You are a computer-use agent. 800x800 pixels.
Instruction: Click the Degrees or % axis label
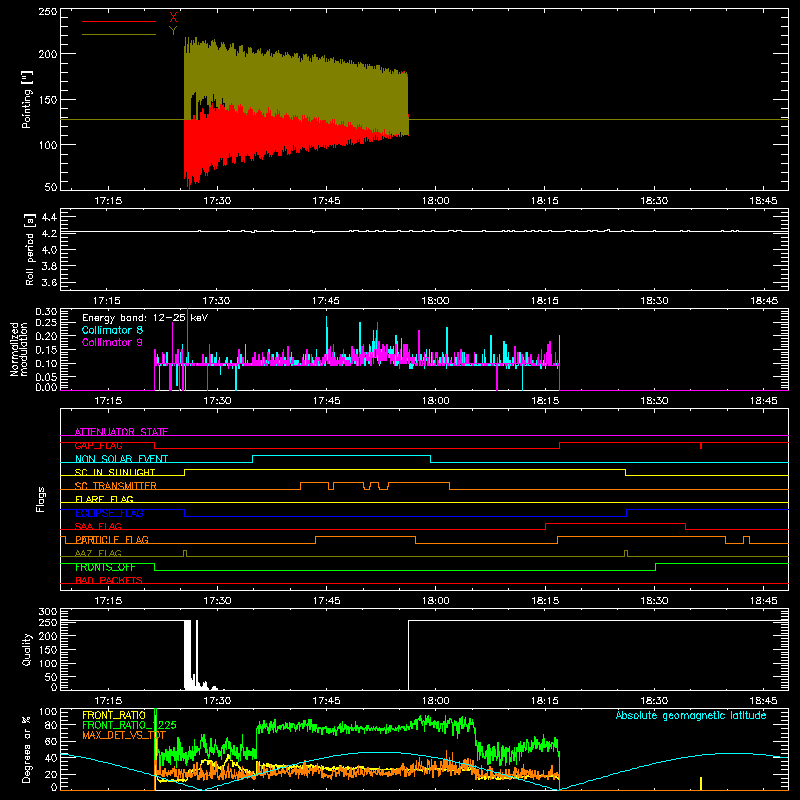(x=27, y=749)
